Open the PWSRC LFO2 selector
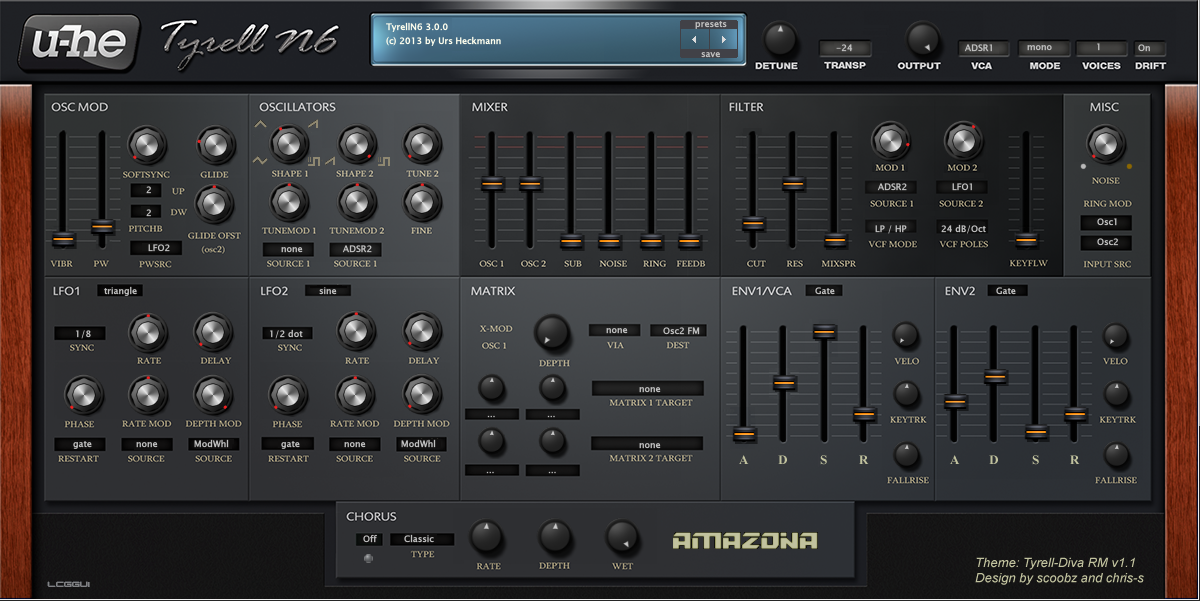The height and width of the screenshot is (601, 1200). click(x=157, y=247)
